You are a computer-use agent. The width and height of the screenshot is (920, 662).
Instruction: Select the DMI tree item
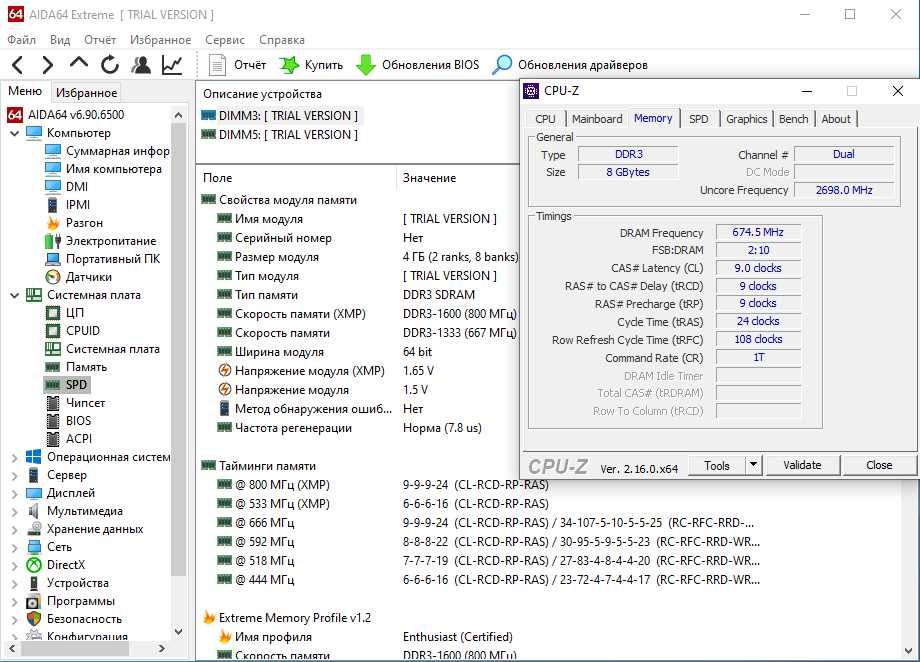(77, 187)
